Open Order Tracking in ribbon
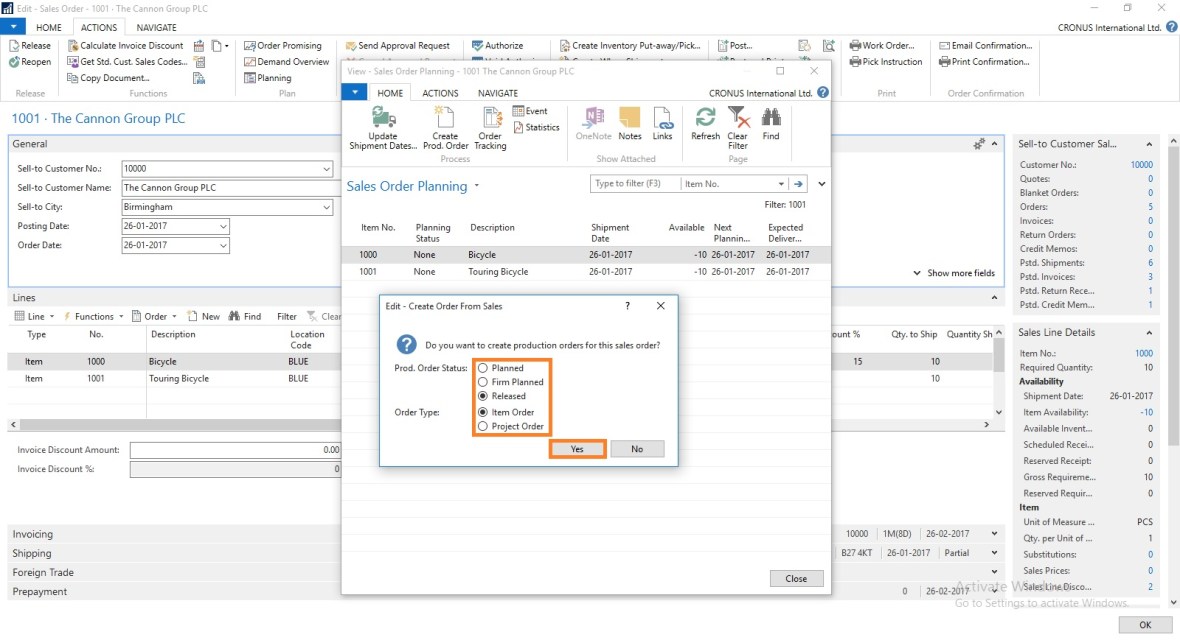Image resolution: width=1180 pixels, height=640 pixels. pyautogui.click(x=490, y=119)
